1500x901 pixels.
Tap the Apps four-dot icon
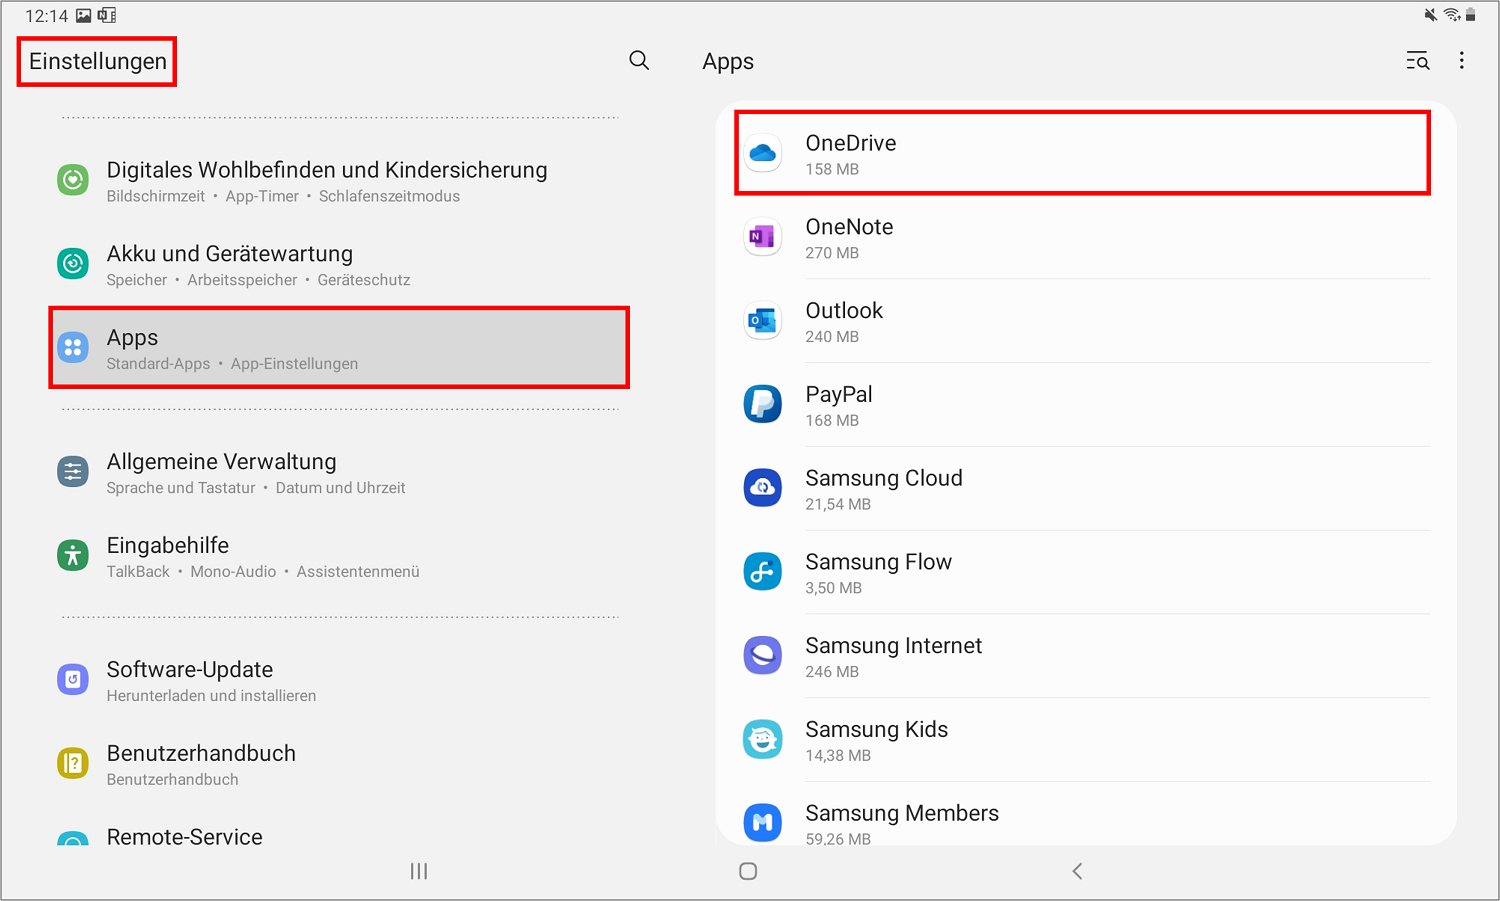tap(73, 348)
